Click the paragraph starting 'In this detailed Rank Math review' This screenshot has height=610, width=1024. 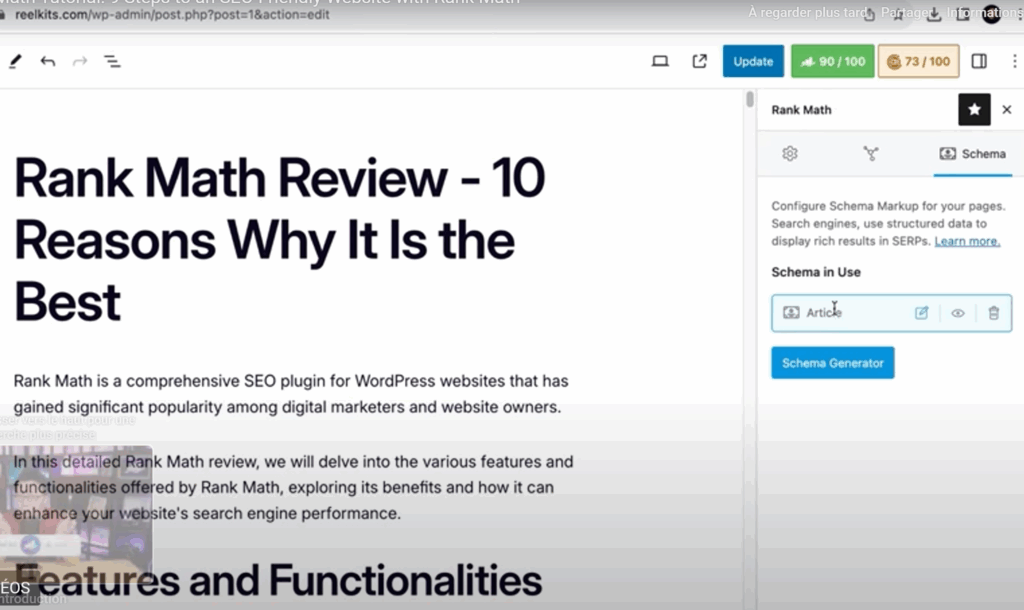tap(293, 487)
